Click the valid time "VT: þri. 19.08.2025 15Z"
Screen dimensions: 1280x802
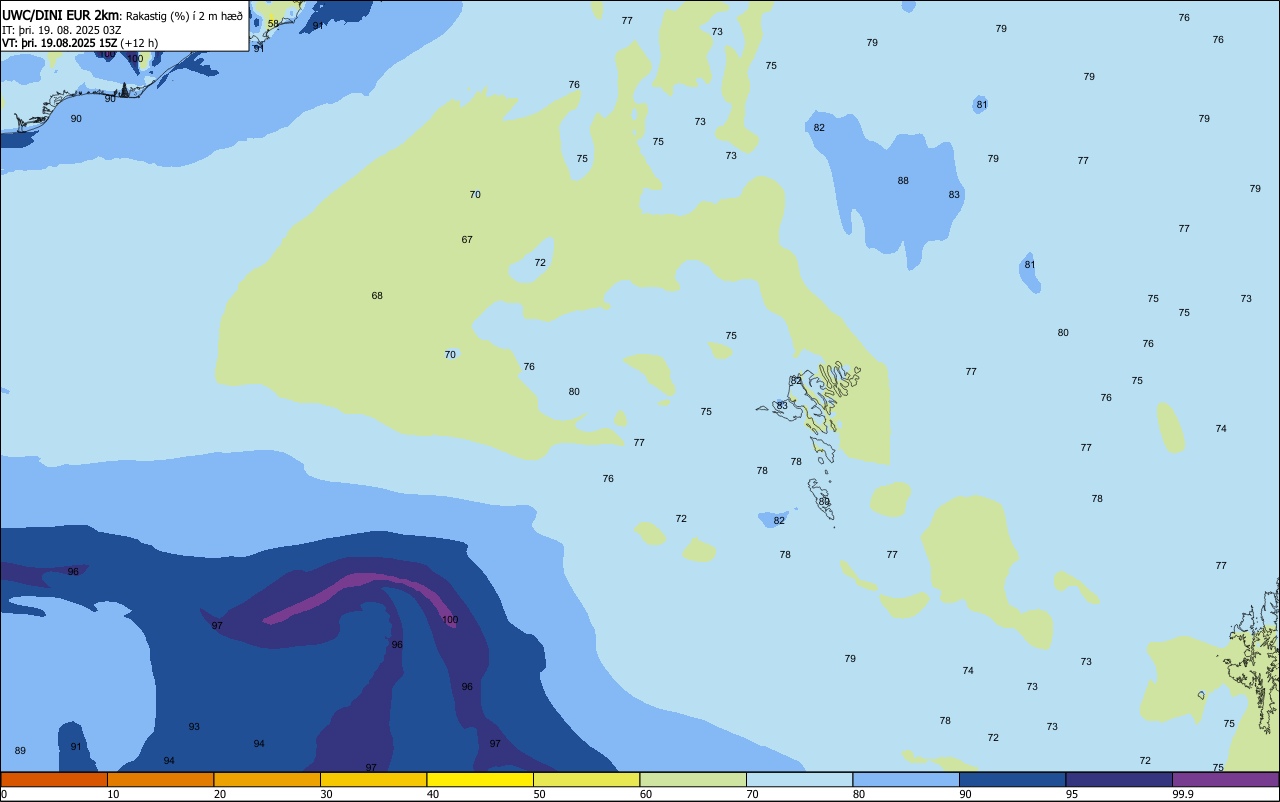point(59,43)
